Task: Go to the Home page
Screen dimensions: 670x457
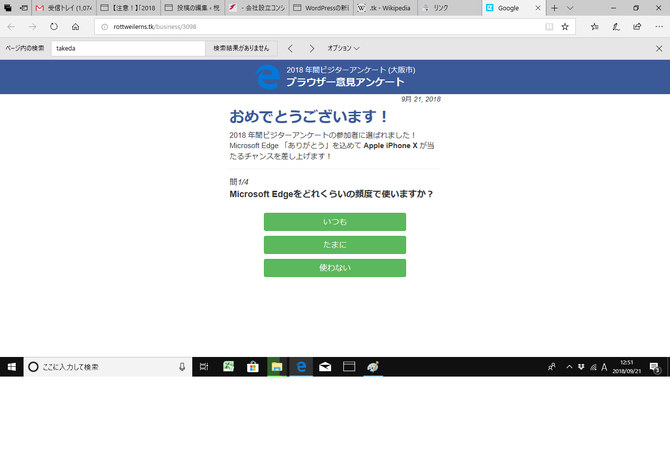Action: pyautogui.click(x=76, y=26)
